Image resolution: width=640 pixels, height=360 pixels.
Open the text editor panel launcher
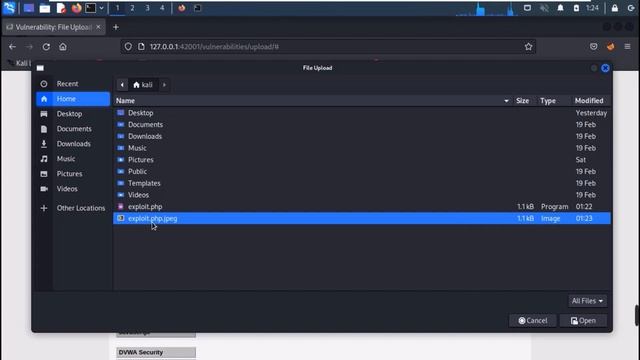pos(61,8)
